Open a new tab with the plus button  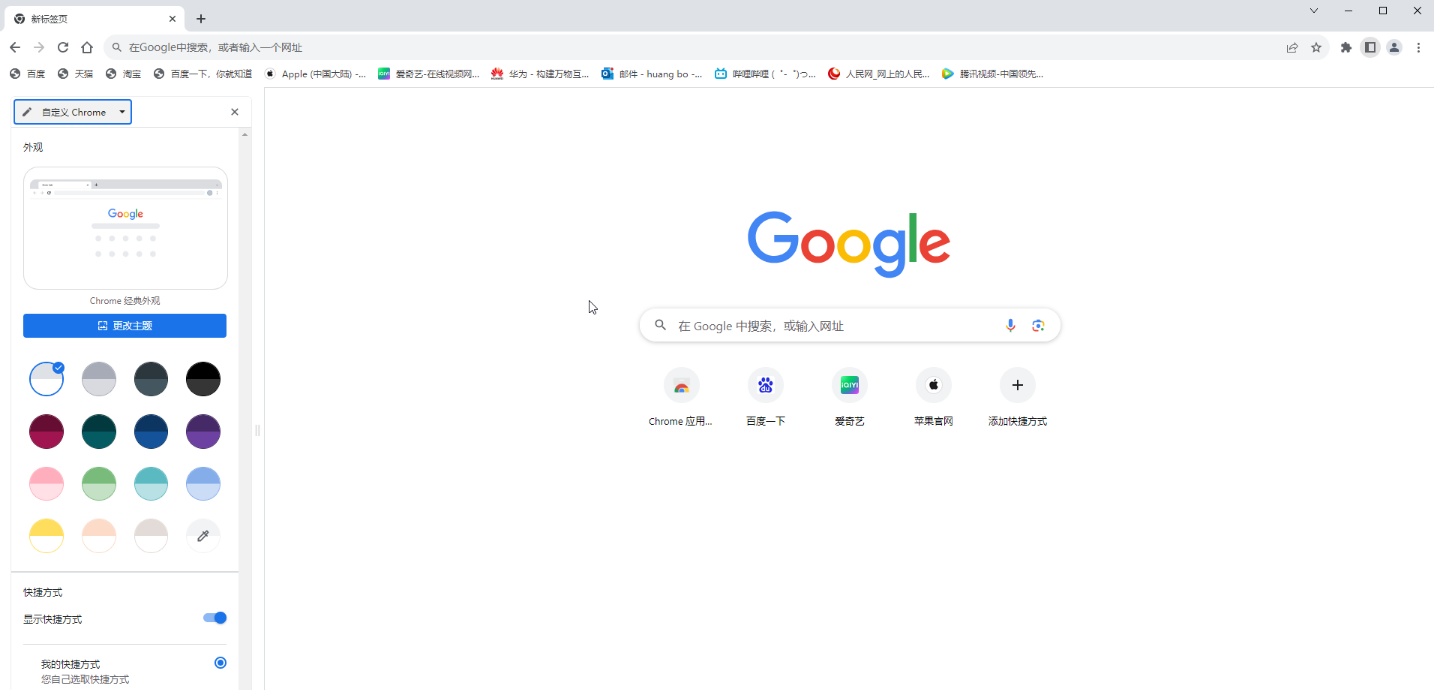coord(201,18)
